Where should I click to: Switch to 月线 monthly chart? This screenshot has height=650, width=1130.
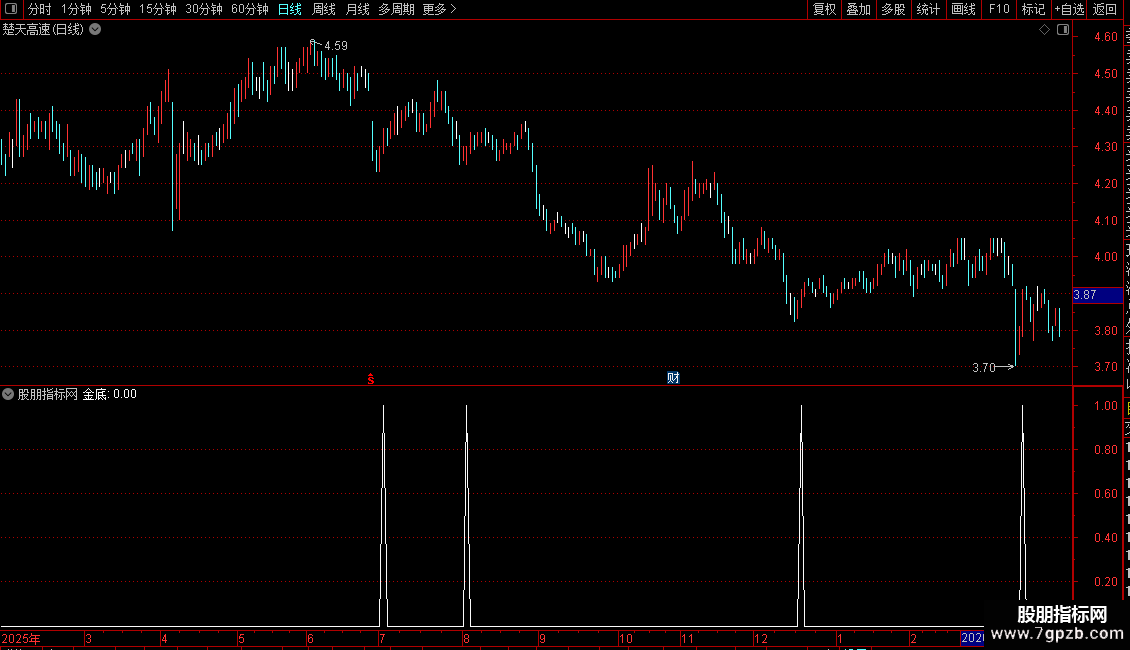coord(357,9)
